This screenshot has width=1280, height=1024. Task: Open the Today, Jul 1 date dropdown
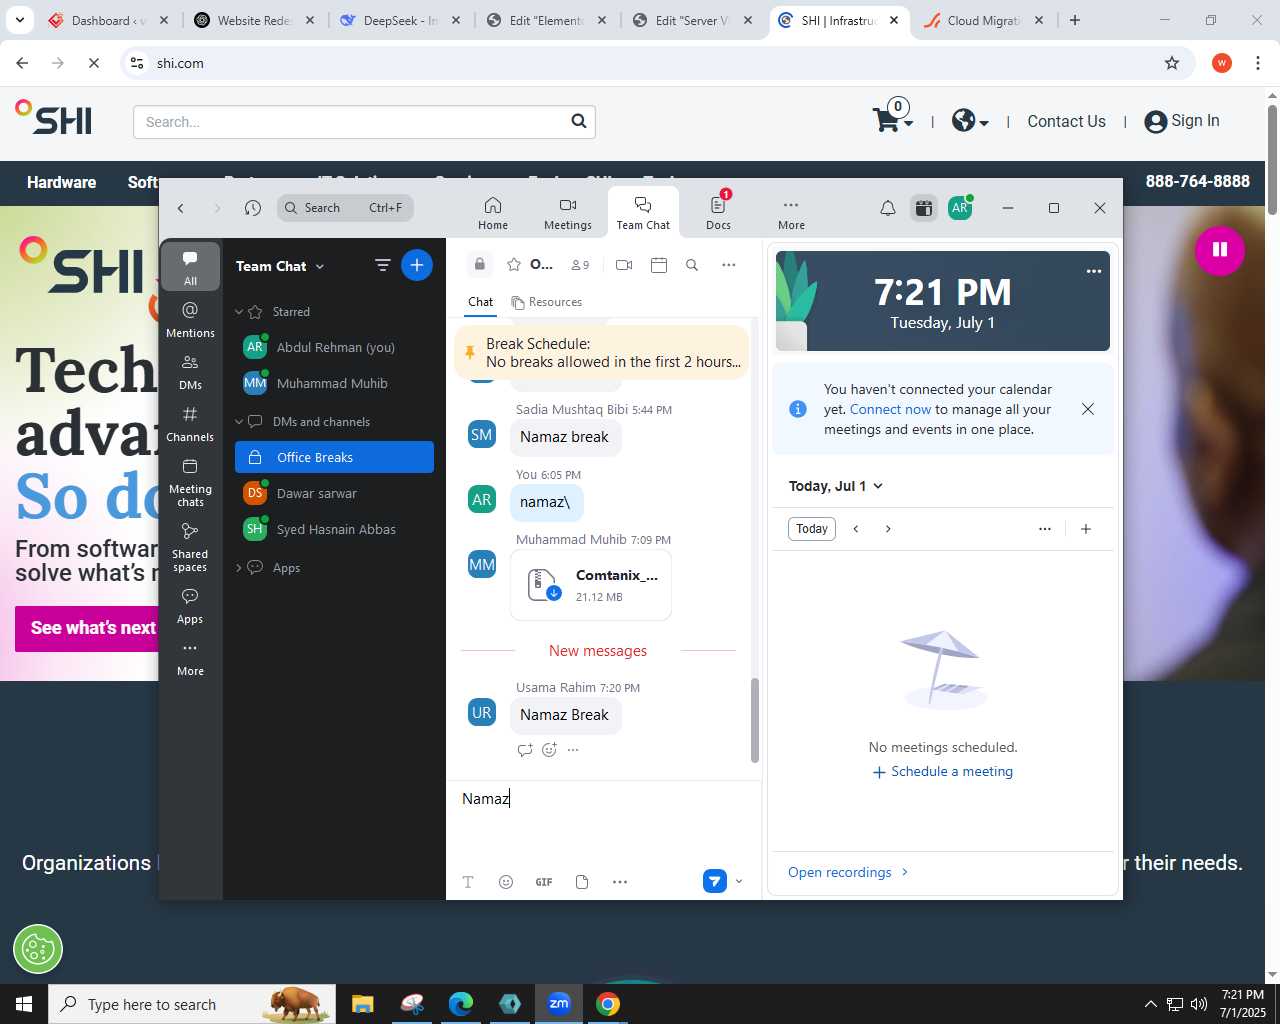coord(836,486)
